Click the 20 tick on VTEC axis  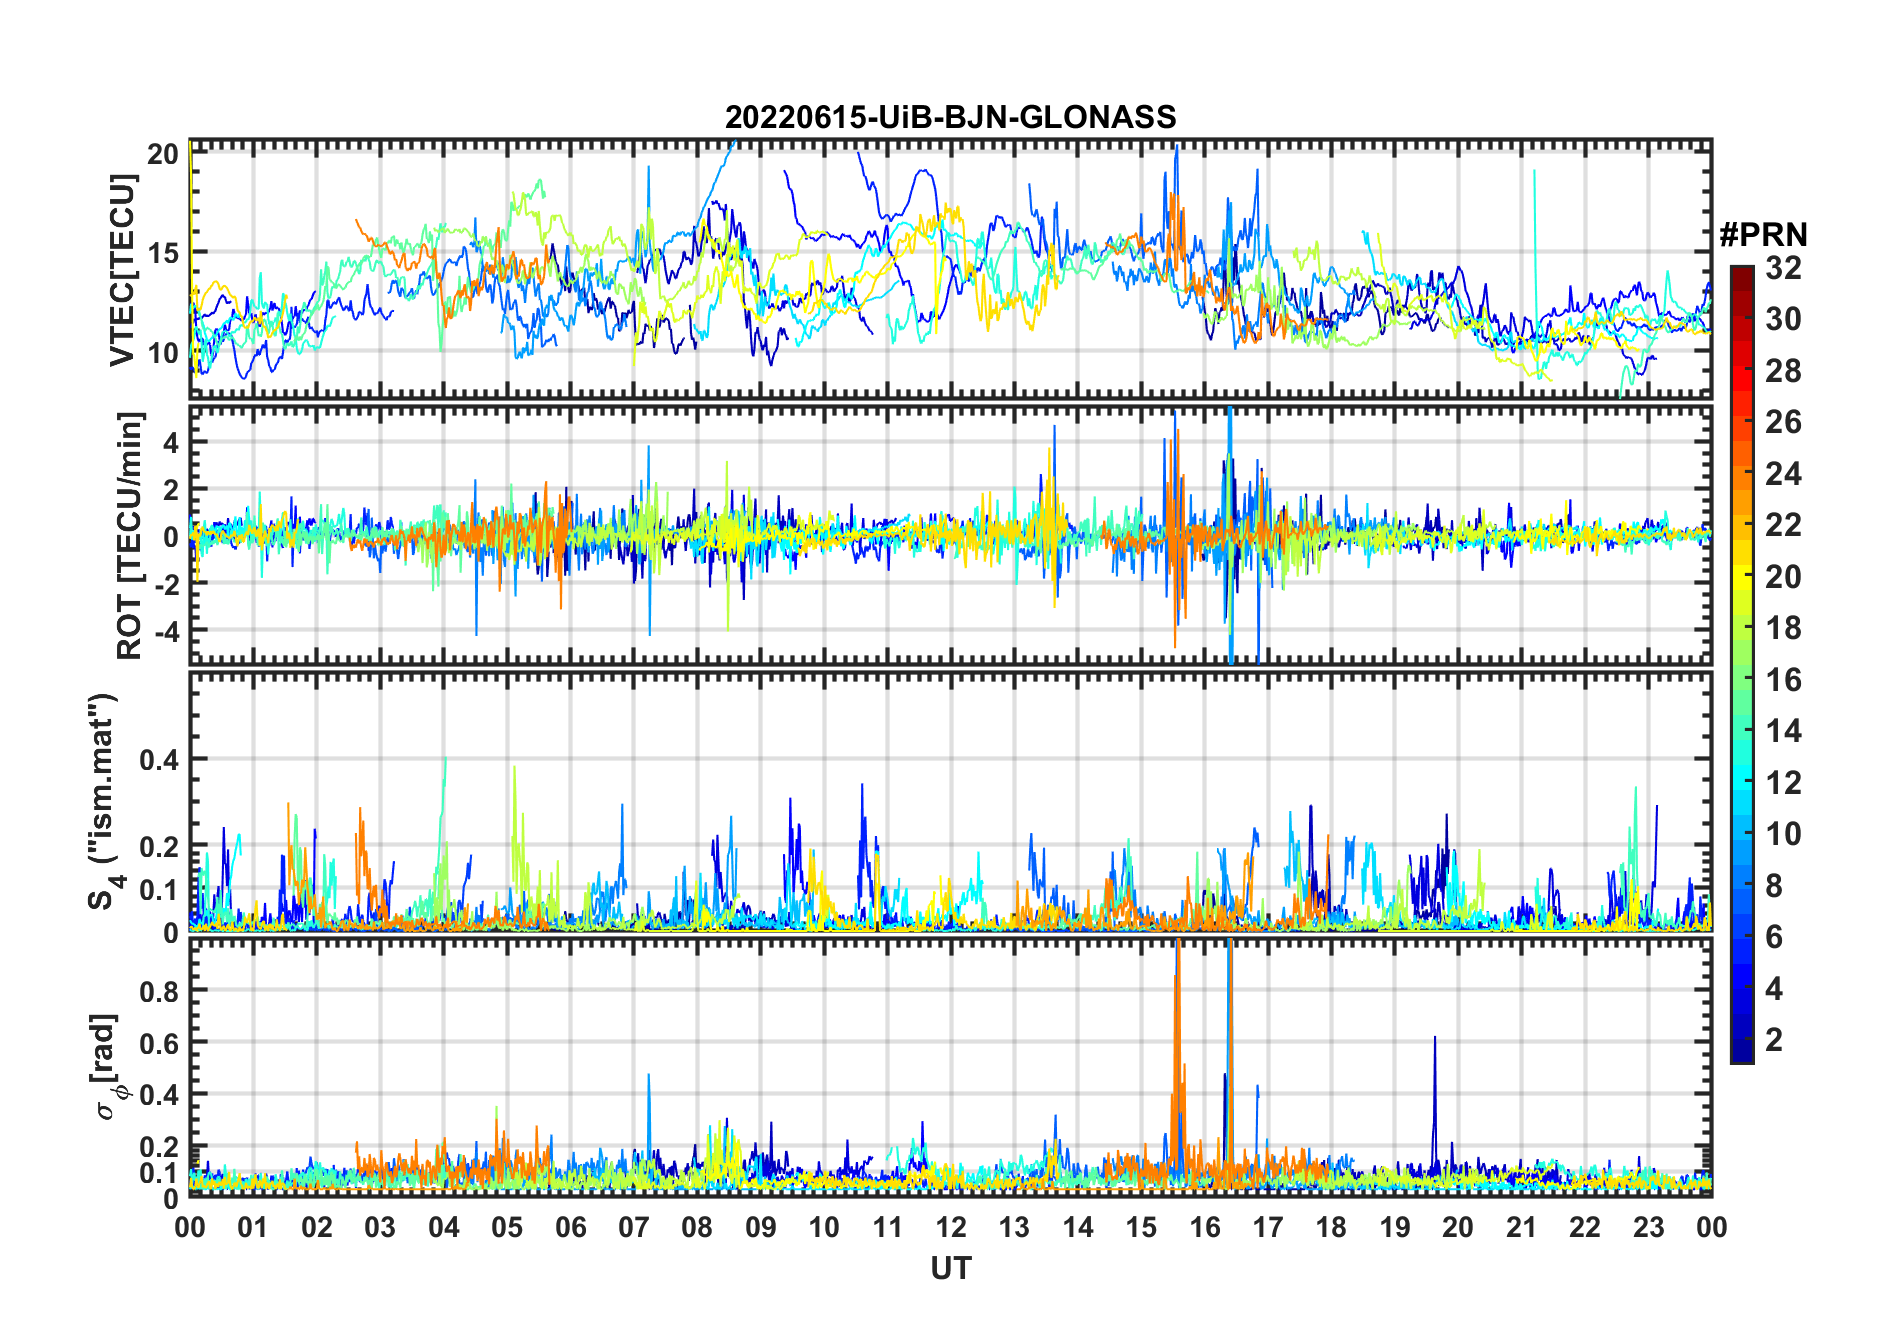[x=162, y=154]
